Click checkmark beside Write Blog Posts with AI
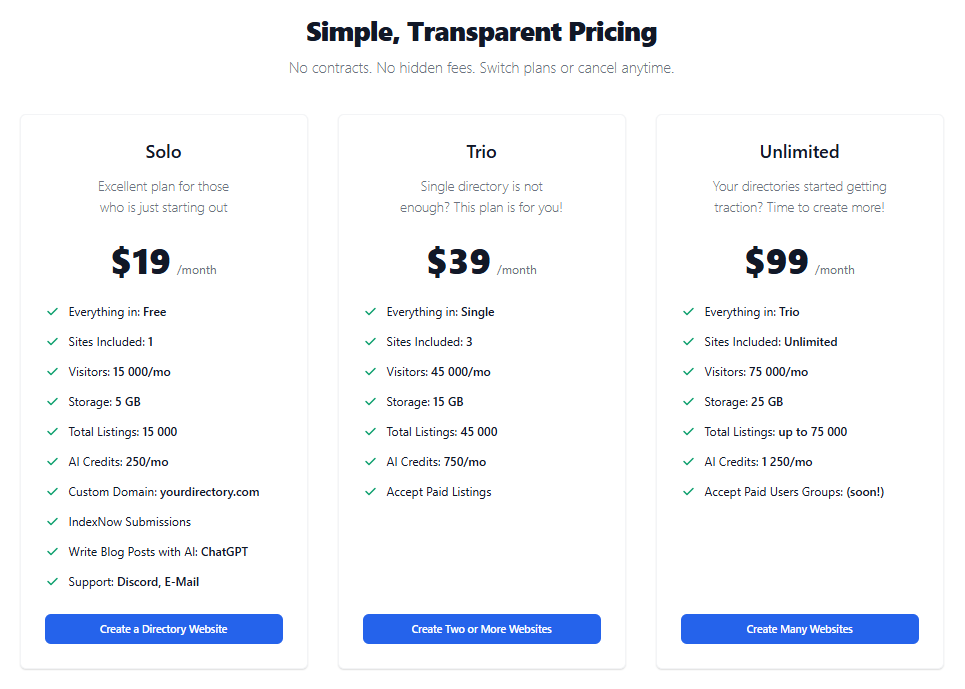Screen dimensions: 965x689 pos(52,552)
